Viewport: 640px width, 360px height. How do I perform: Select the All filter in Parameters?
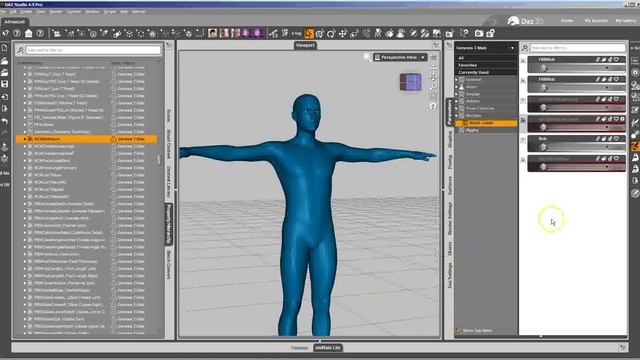[x=486, y=58]
